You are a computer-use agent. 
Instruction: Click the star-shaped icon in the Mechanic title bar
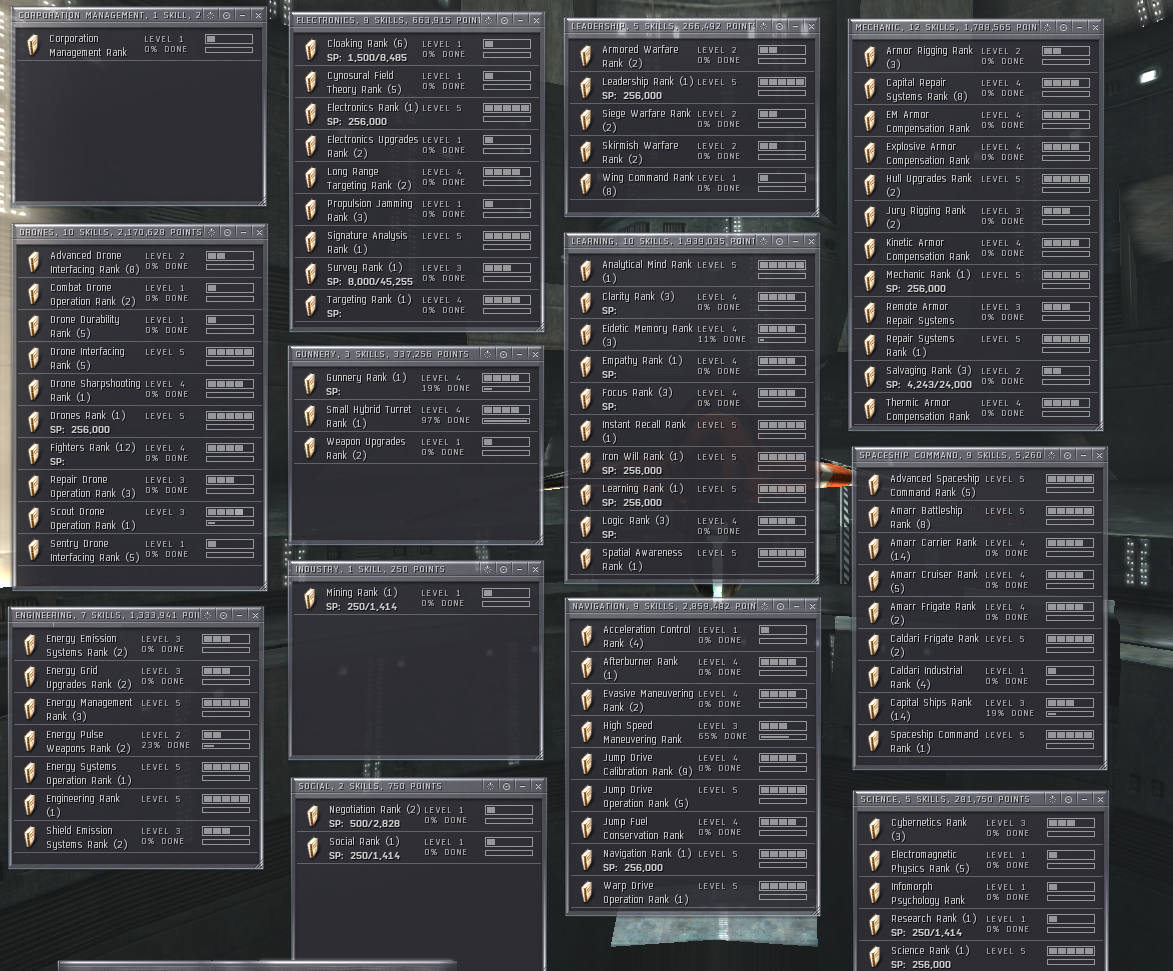(x=1047, y=27)
